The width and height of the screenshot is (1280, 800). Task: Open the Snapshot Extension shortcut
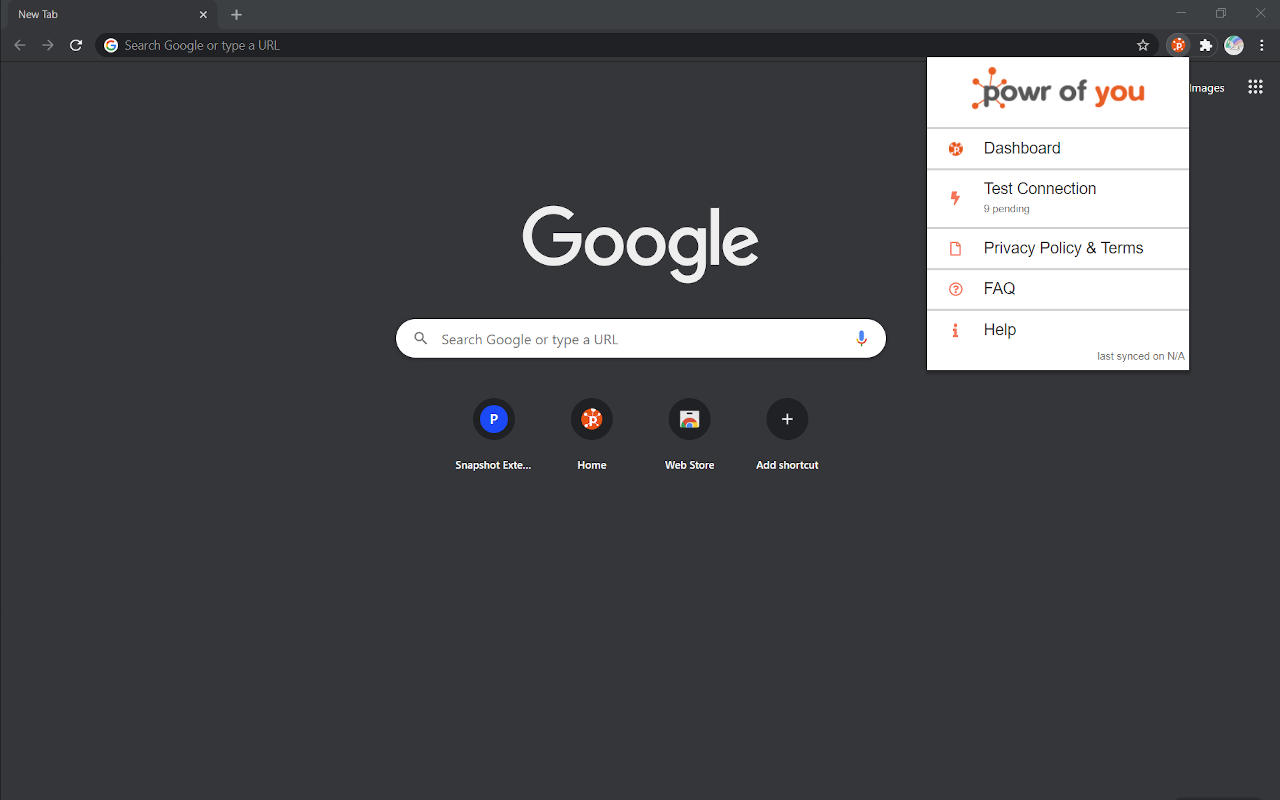(x=493, y=434)
